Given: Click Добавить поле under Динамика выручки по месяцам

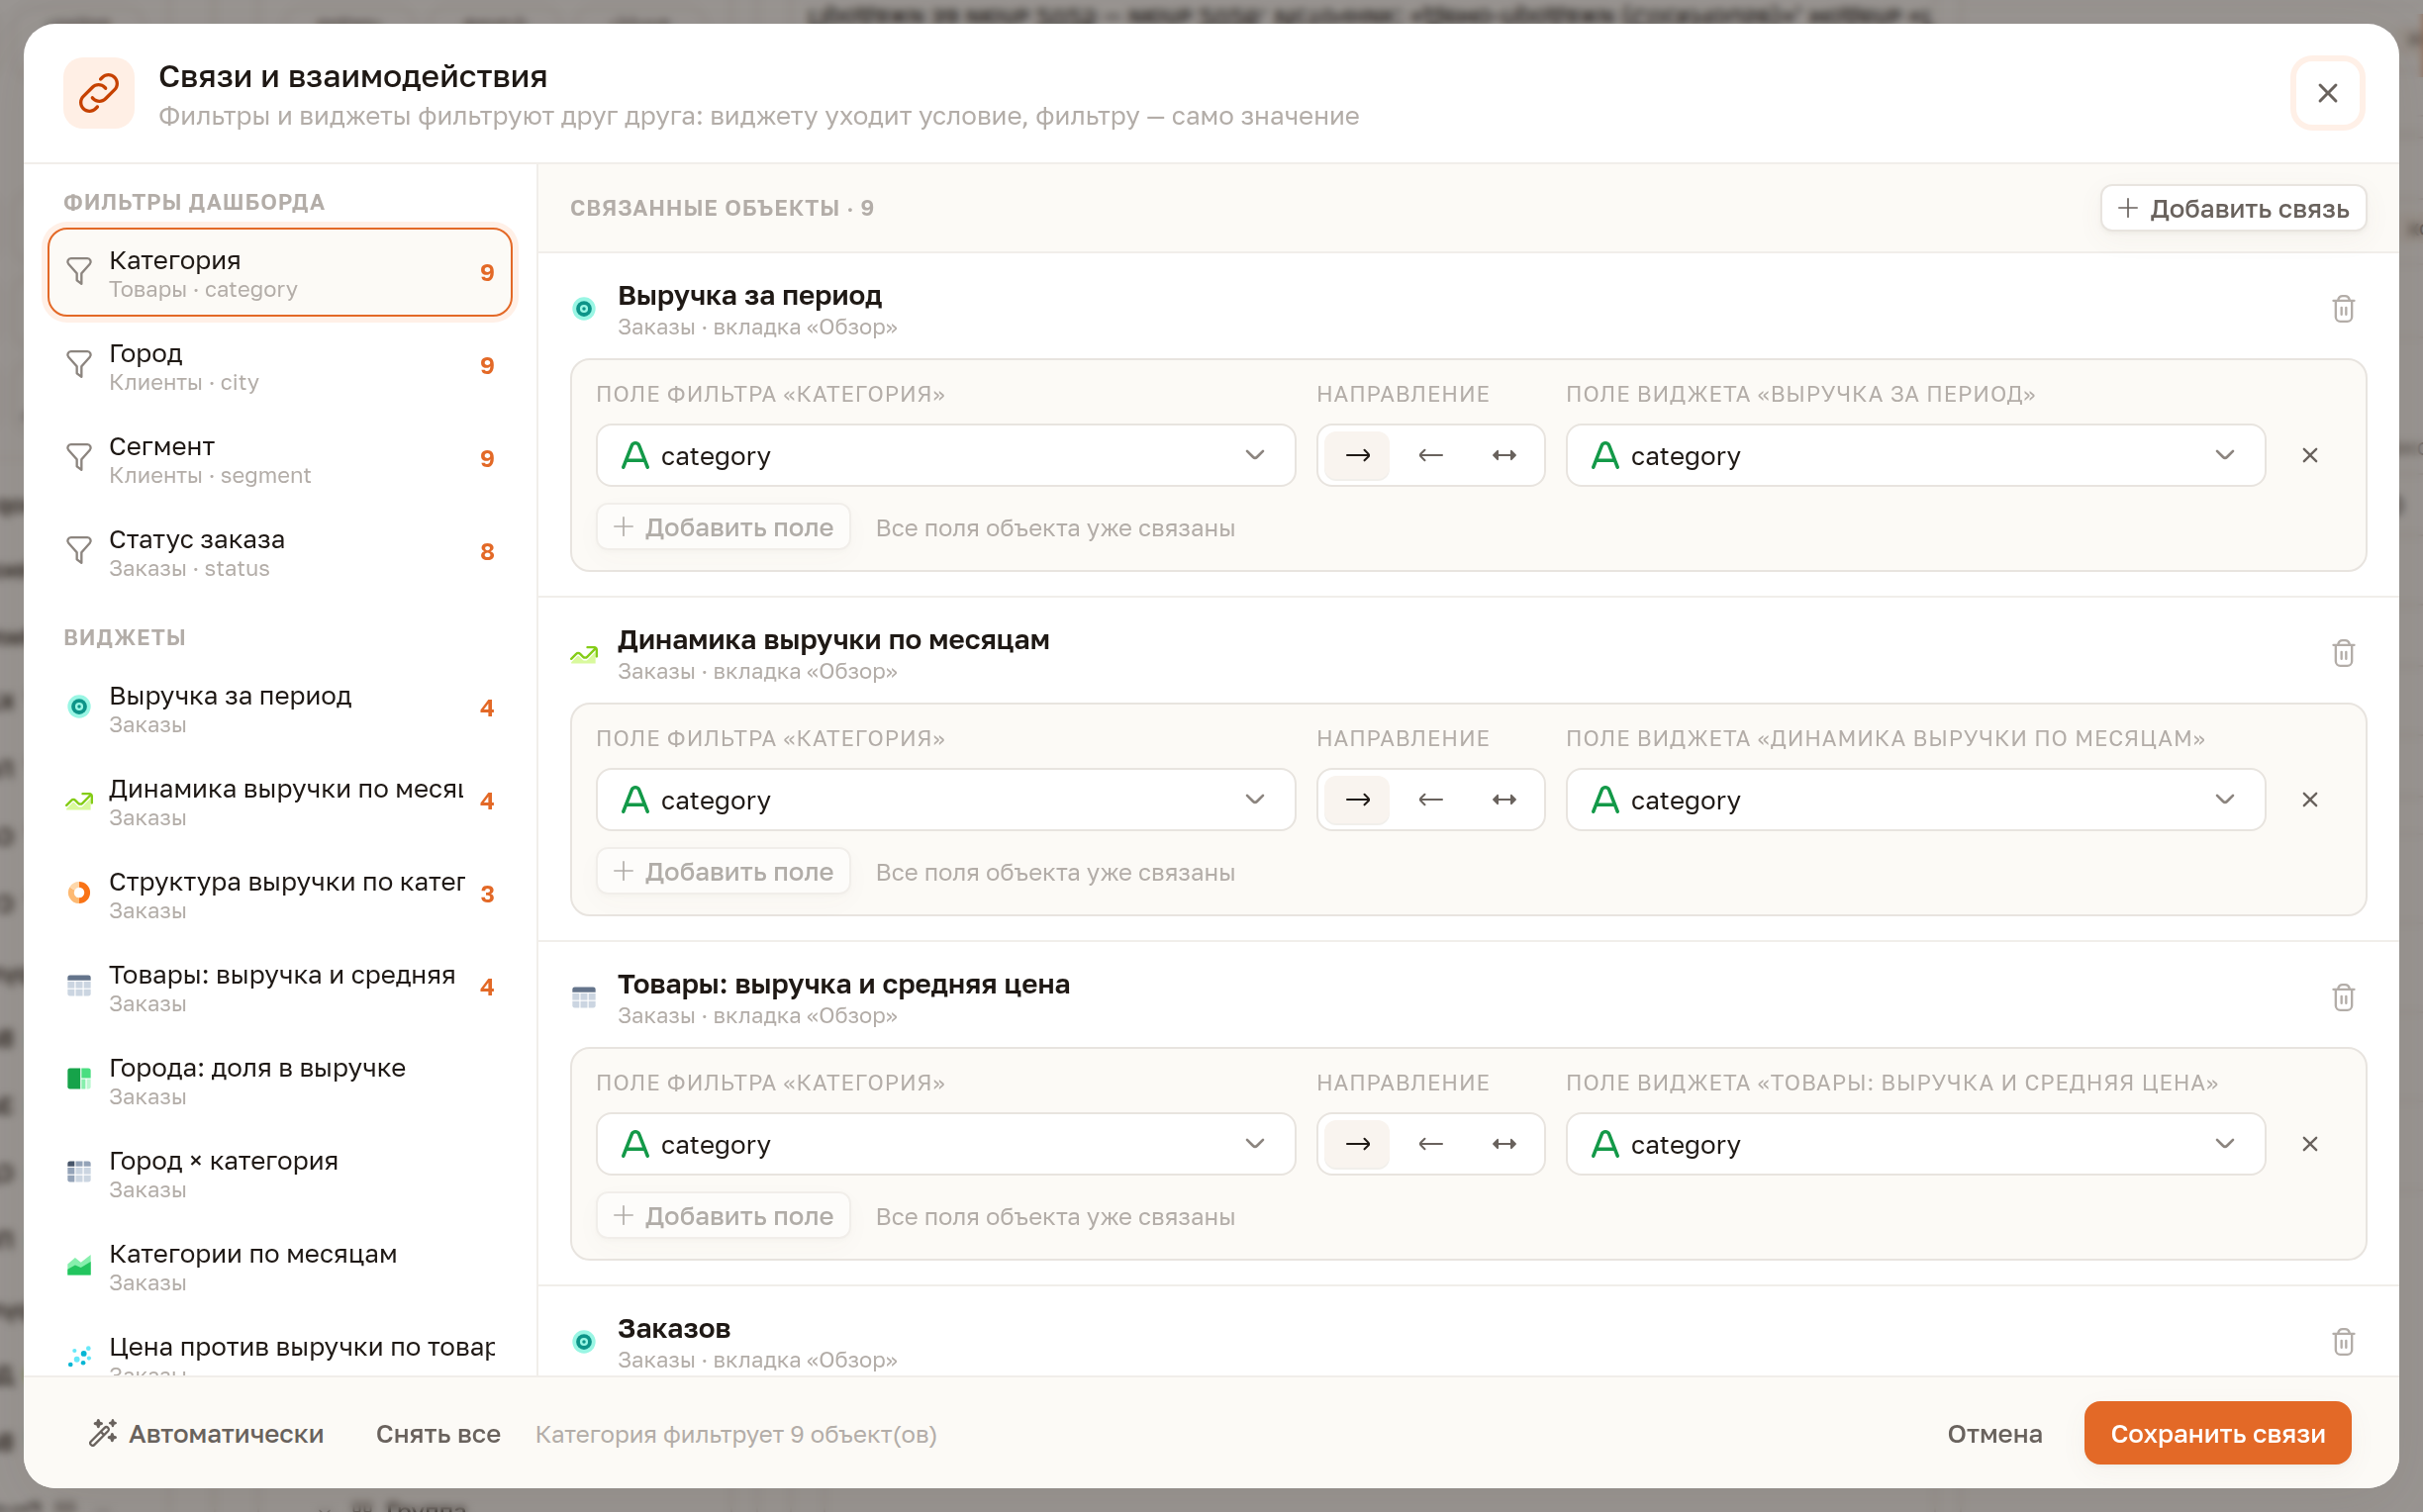Looking at the screenshot, I should coord(723,871).
